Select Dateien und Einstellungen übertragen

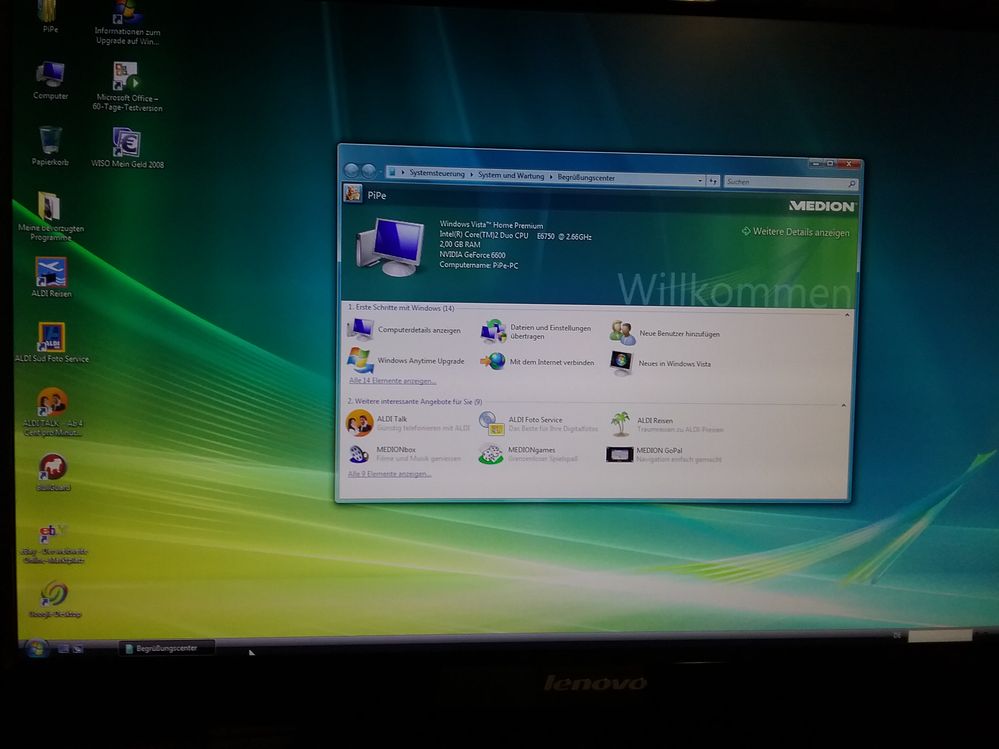pyautogui.click(x=549, y=332)
